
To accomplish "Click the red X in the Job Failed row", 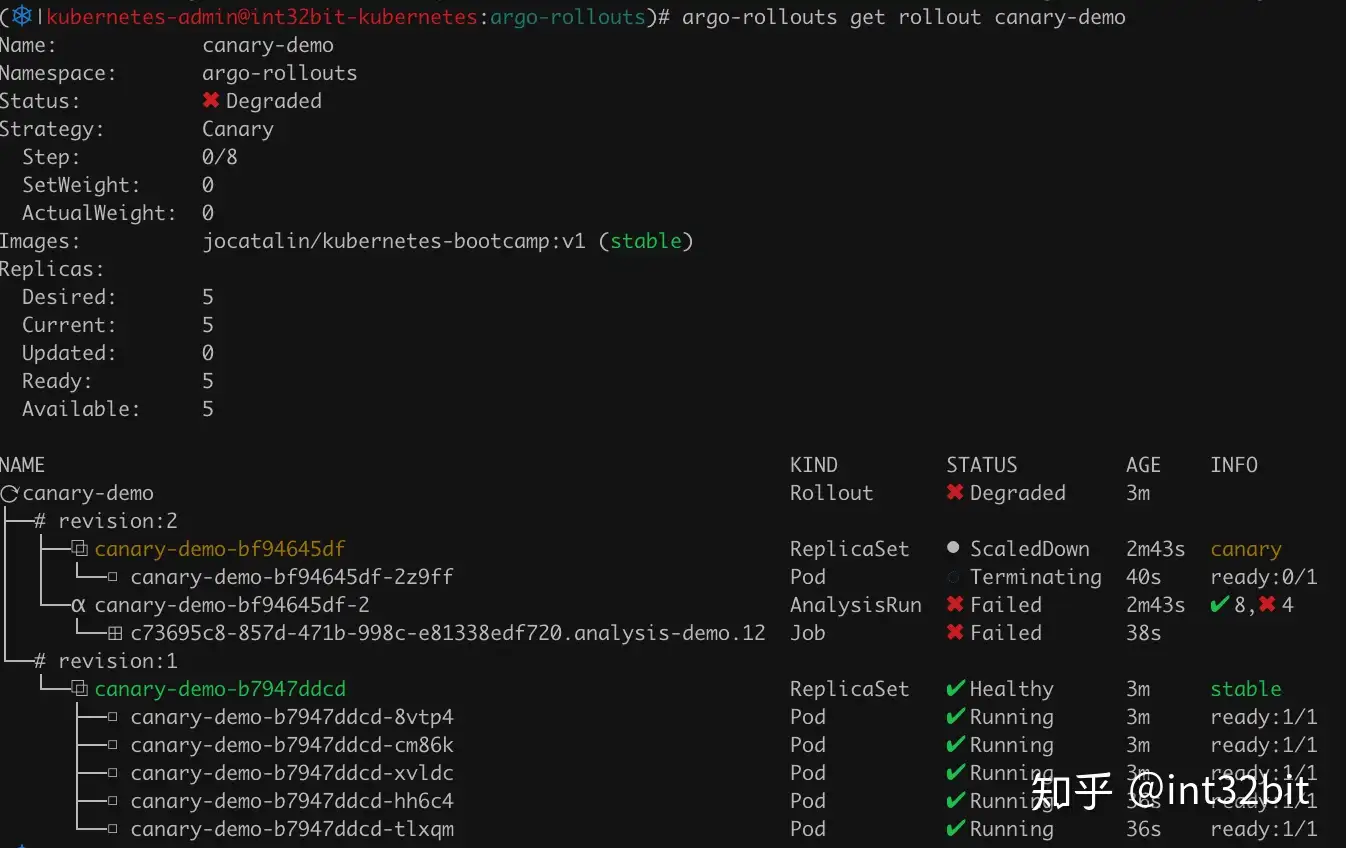I will pos(955,633).
